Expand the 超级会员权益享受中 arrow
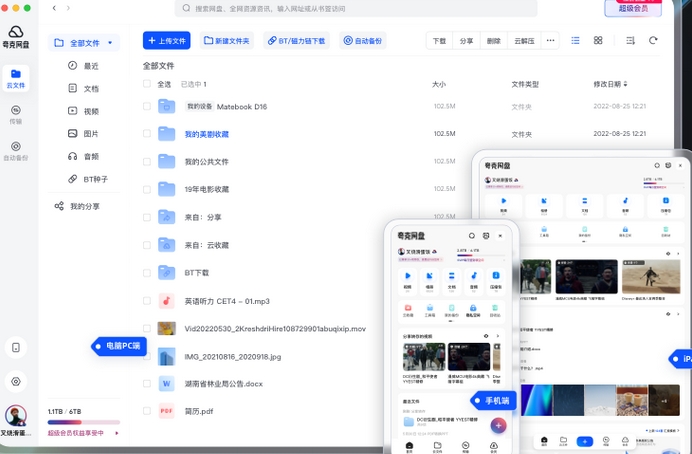692x454 pixels. click(117, 433)
